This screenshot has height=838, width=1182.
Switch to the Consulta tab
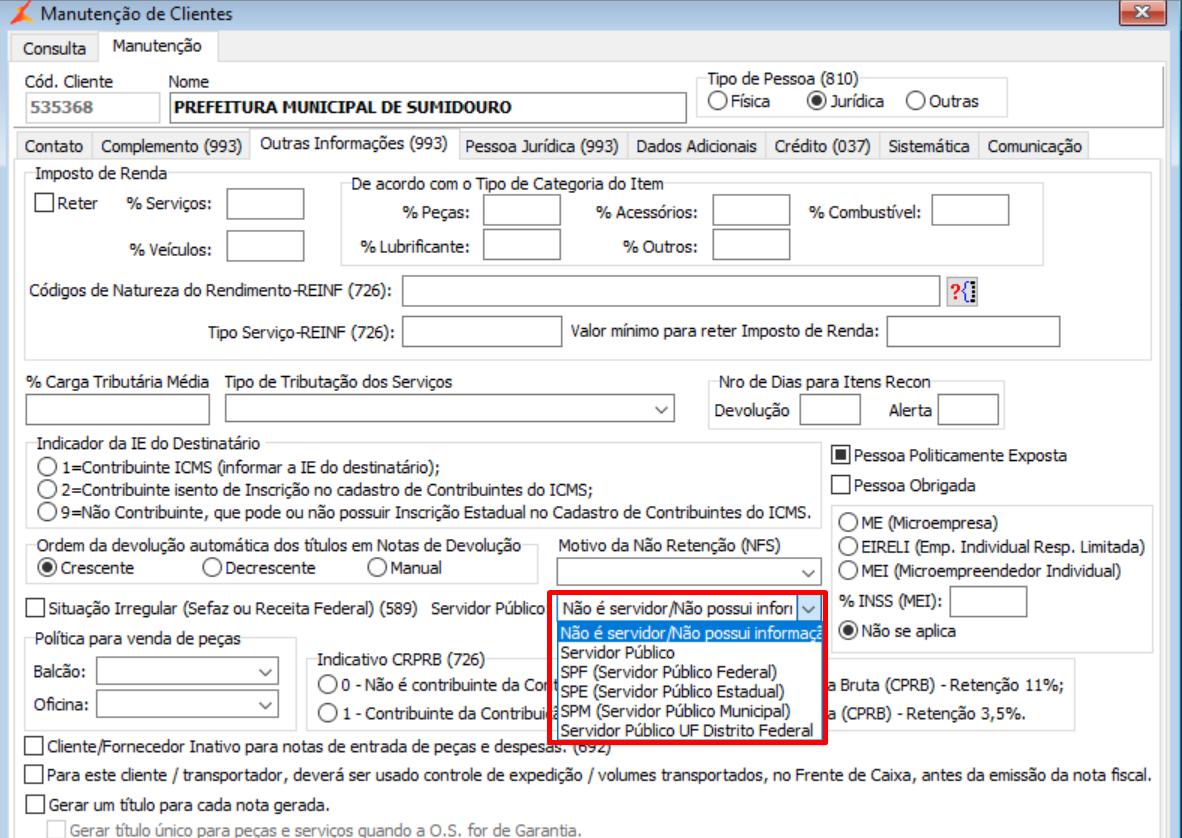click(54, 48)
